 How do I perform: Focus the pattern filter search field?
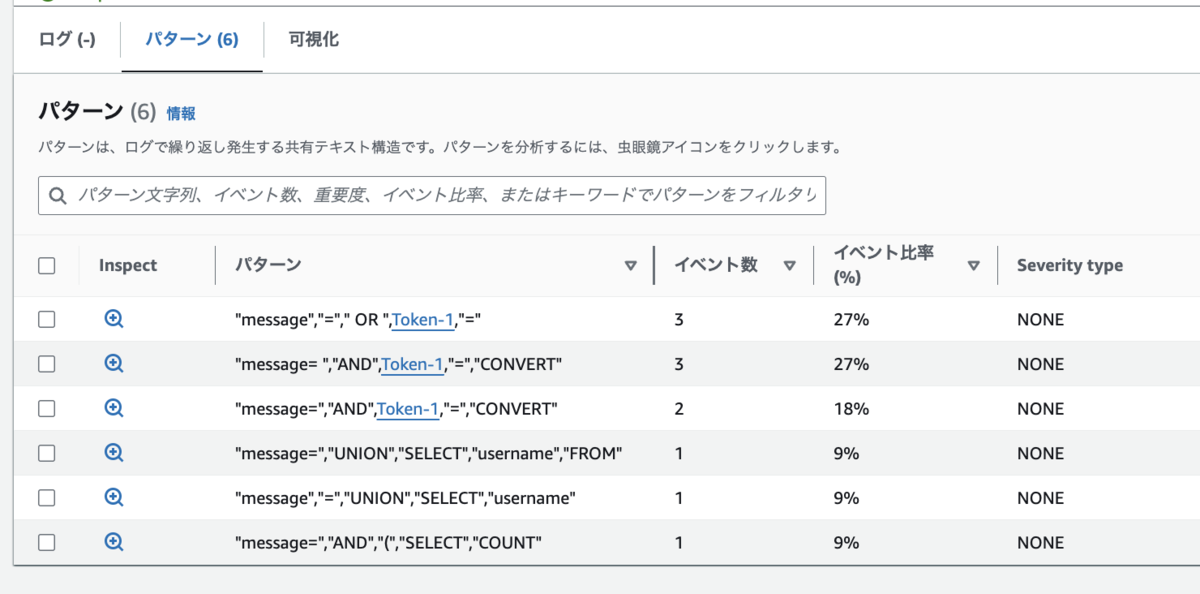coord(446,196)
